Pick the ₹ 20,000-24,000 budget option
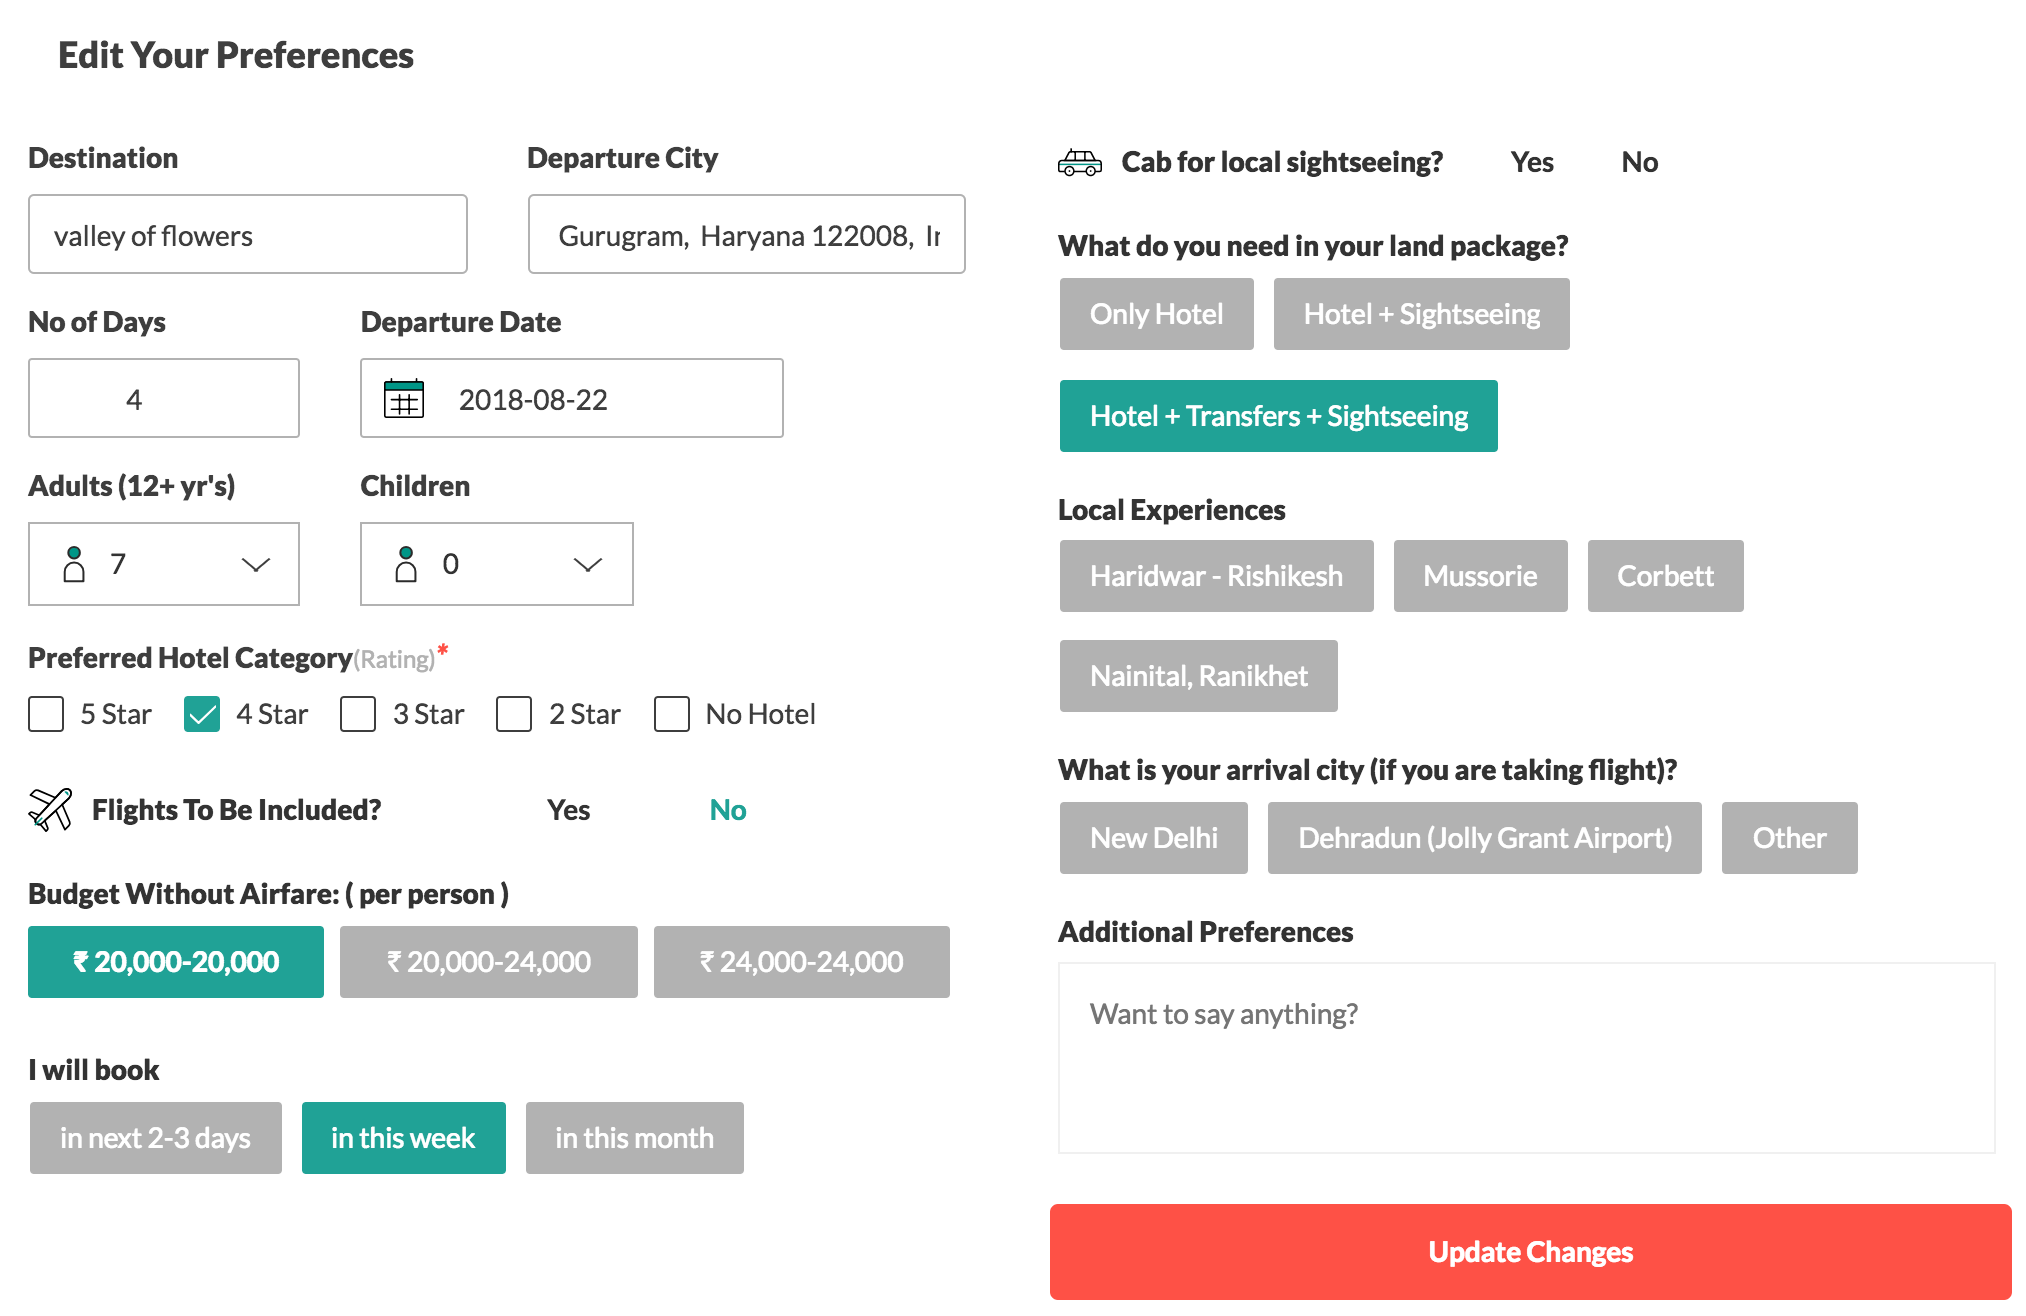 point(488,962)
